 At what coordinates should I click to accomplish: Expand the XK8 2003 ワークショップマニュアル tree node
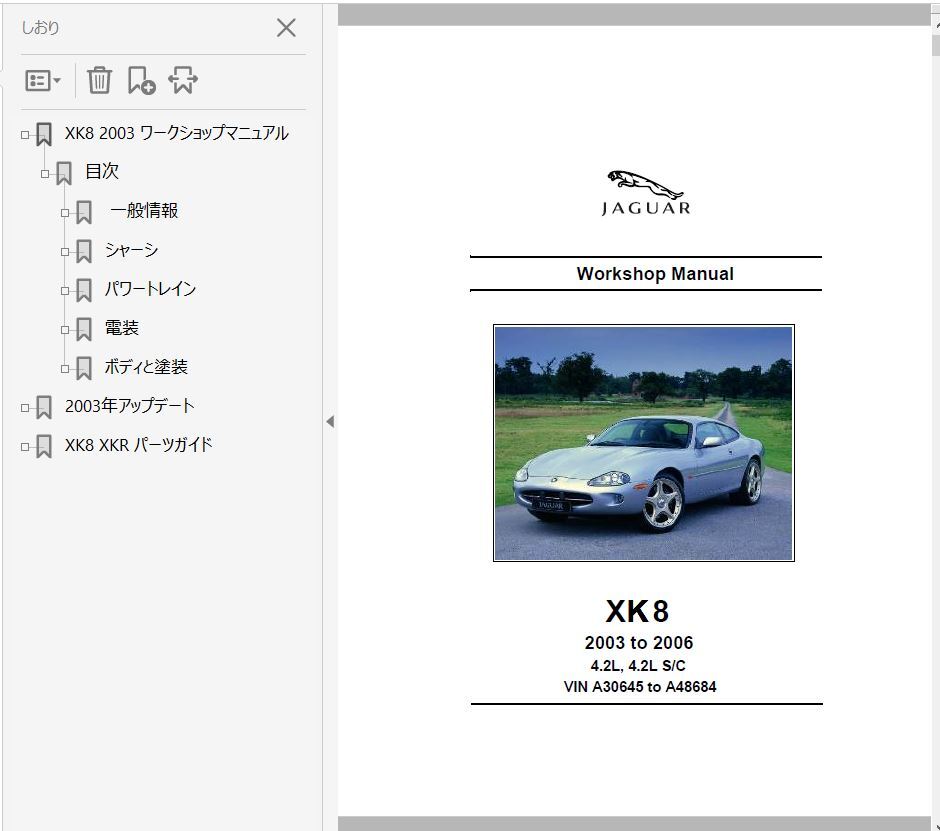tap(25, 135)
